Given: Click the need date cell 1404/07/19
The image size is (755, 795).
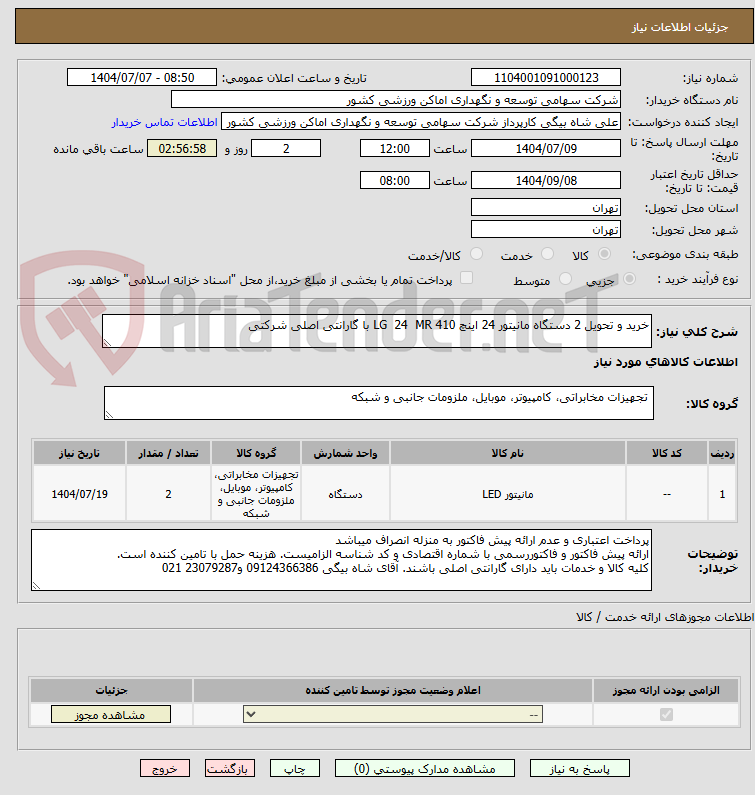Looking at the screenshot, I should tap(80, 494).
